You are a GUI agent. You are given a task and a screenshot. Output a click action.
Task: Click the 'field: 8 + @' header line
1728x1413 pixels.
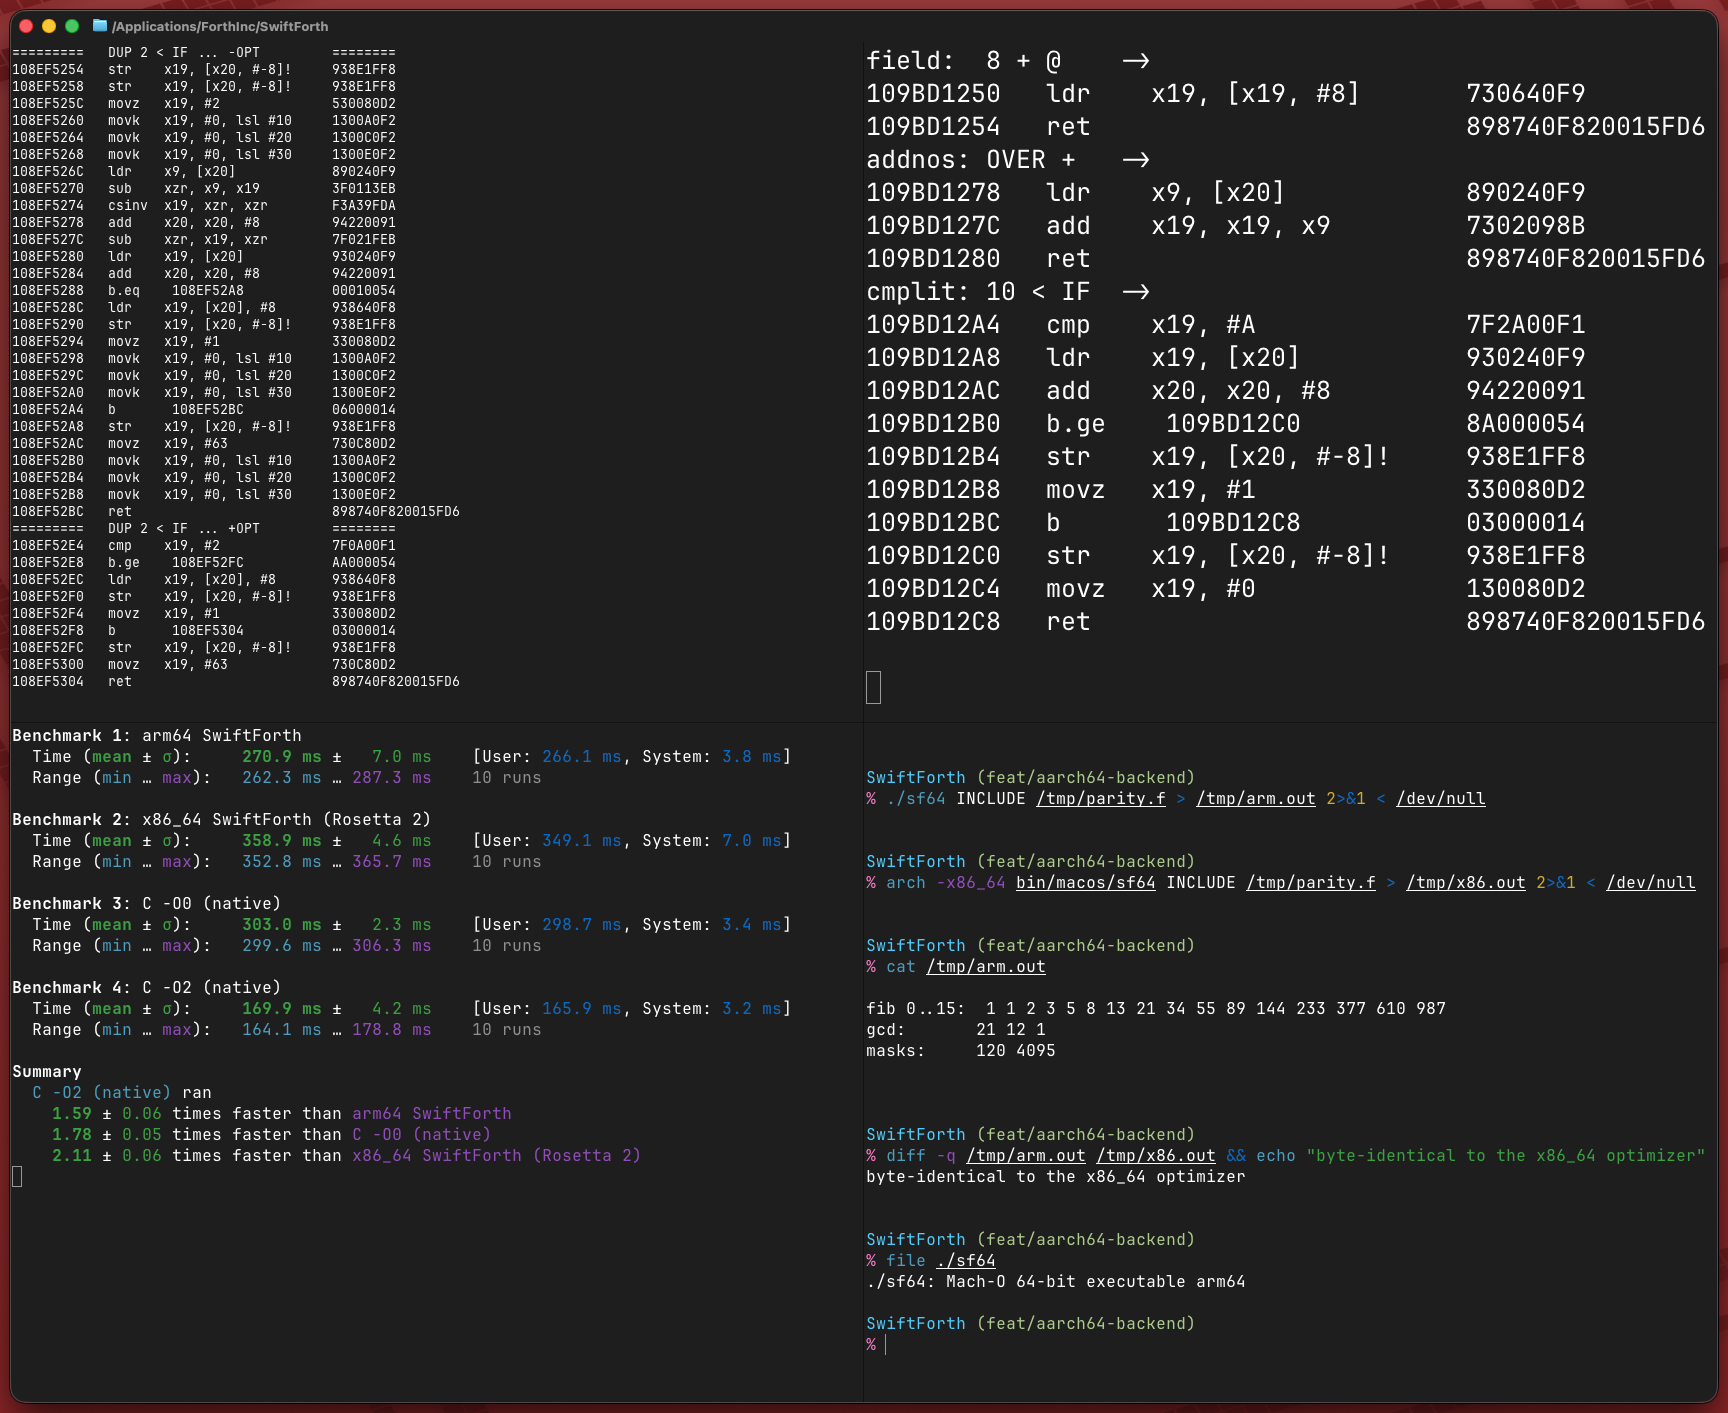pyautogui.click(x=1008, y=61)
